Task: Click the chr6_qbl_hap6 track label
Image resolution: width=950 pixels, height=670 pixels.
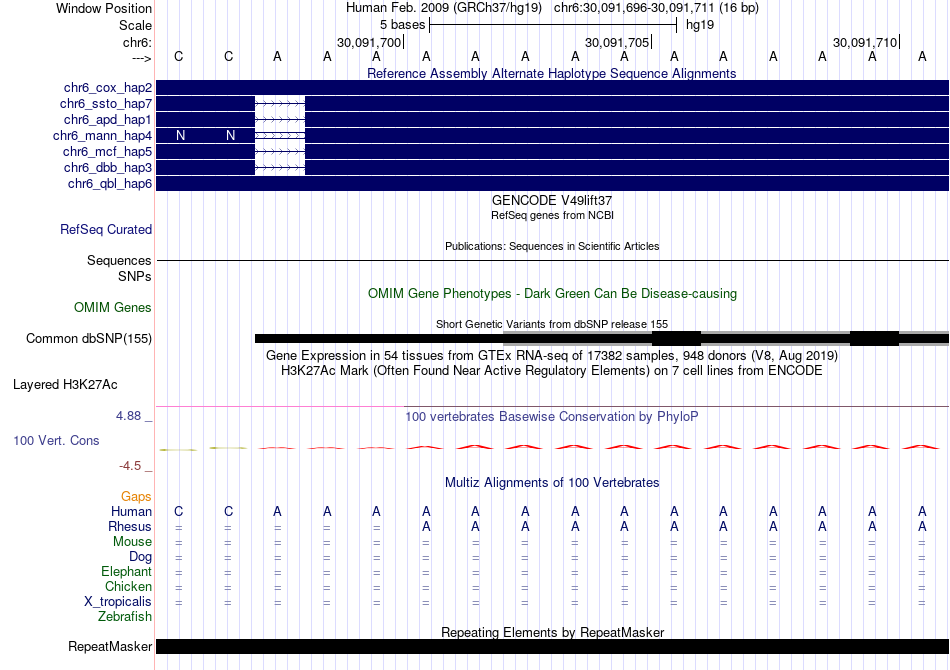Action: [110, 184]
